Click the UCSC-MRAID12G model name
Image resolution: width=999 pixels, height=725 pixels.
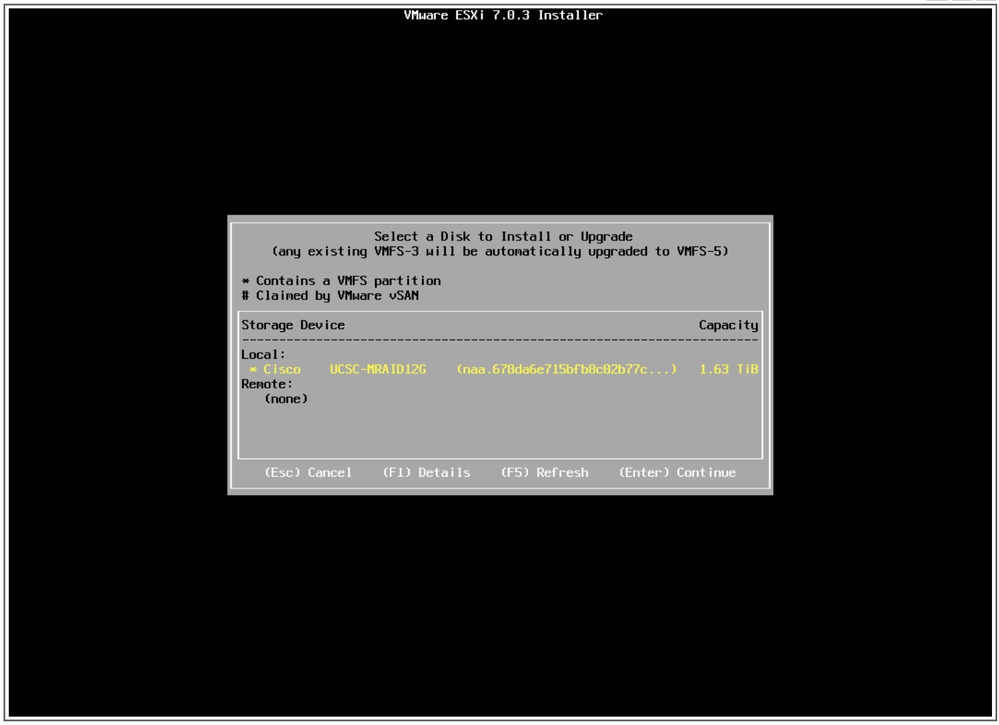pos(378,370)
